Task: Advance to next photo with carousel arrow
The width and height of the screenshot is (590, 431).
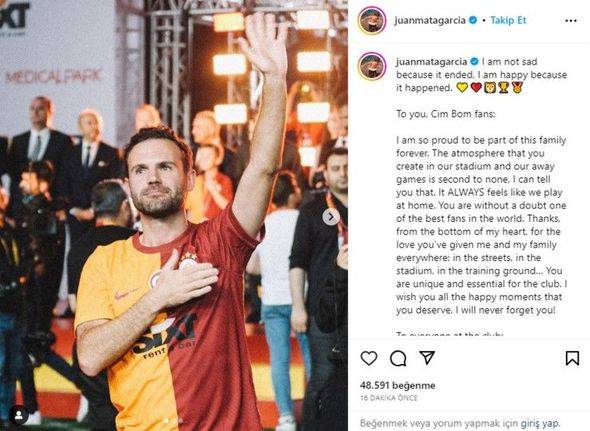Action: (331, 217)
